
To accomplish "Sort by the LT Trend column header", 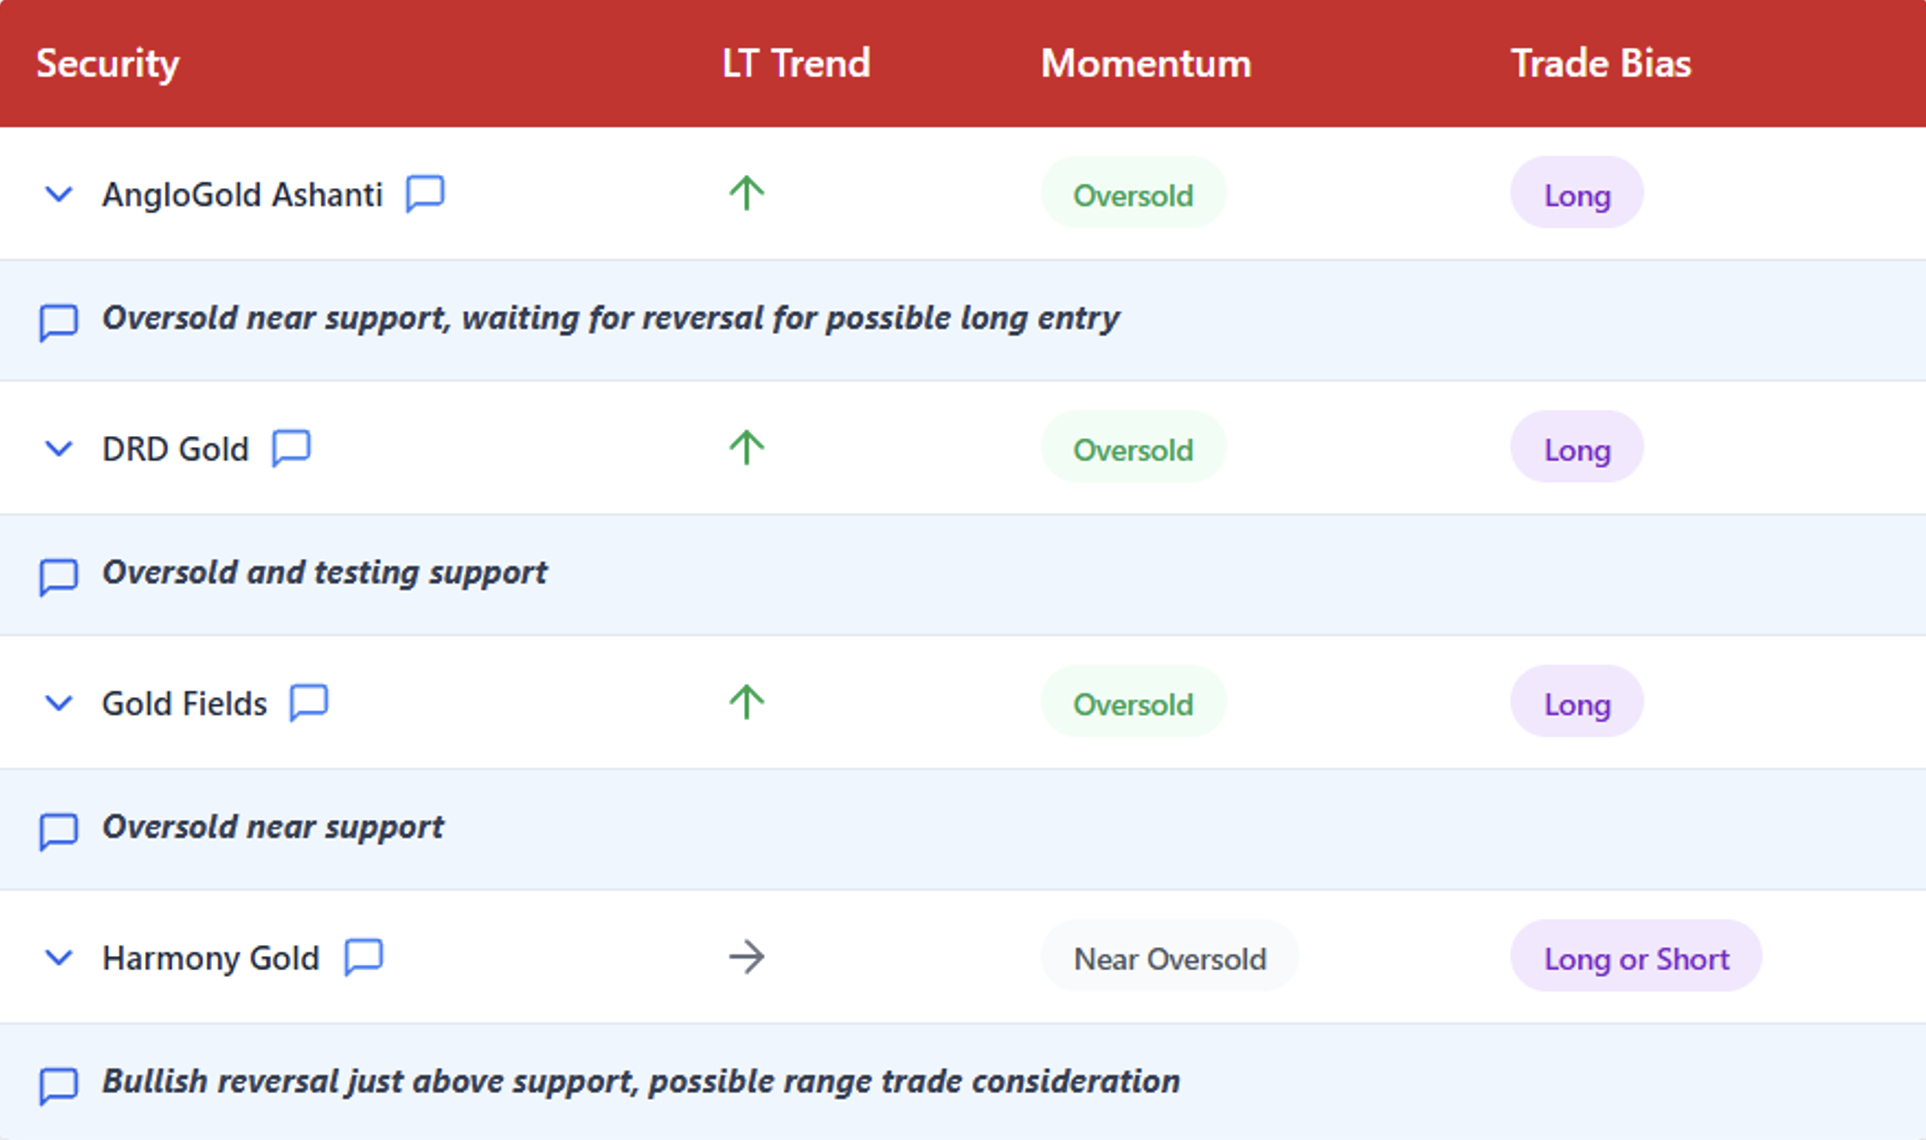I will pyautogui.click(x=796, y=63).
